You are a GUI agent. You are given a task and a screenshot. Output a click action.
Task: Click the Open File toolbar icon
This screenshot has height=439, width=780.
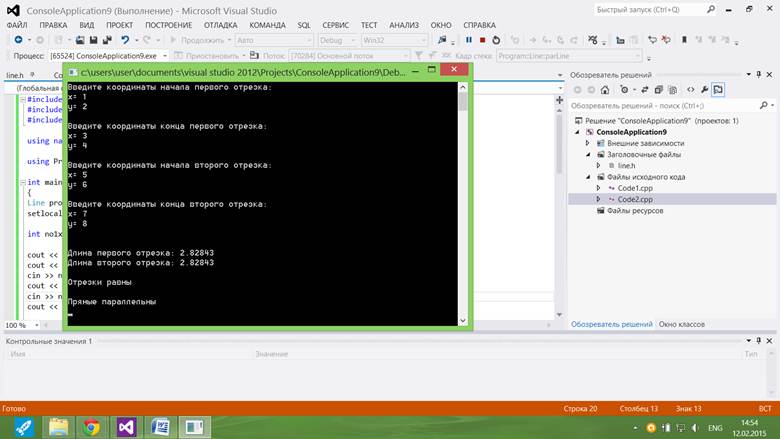(80, 40)
